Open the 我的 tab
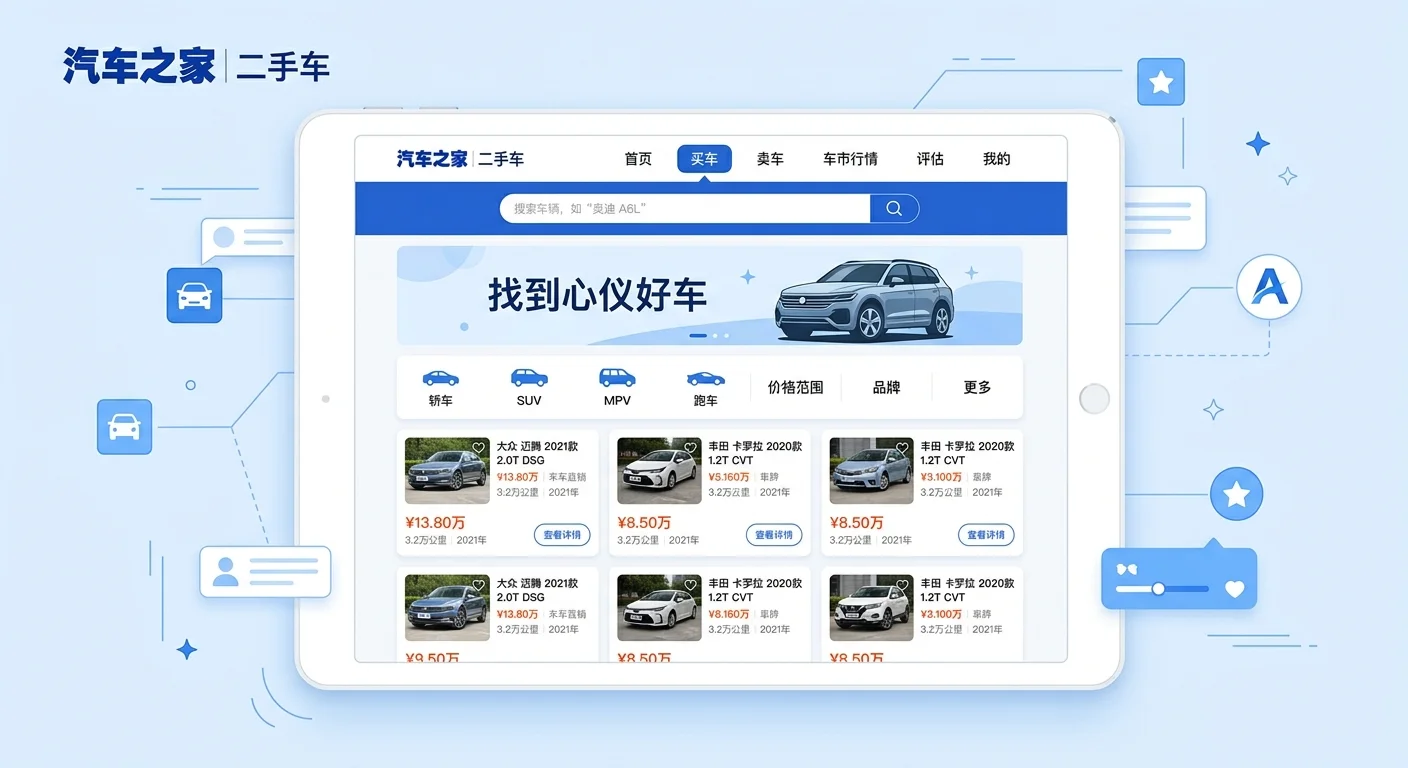The image size is (1408, 768). (x=996, y=159)
